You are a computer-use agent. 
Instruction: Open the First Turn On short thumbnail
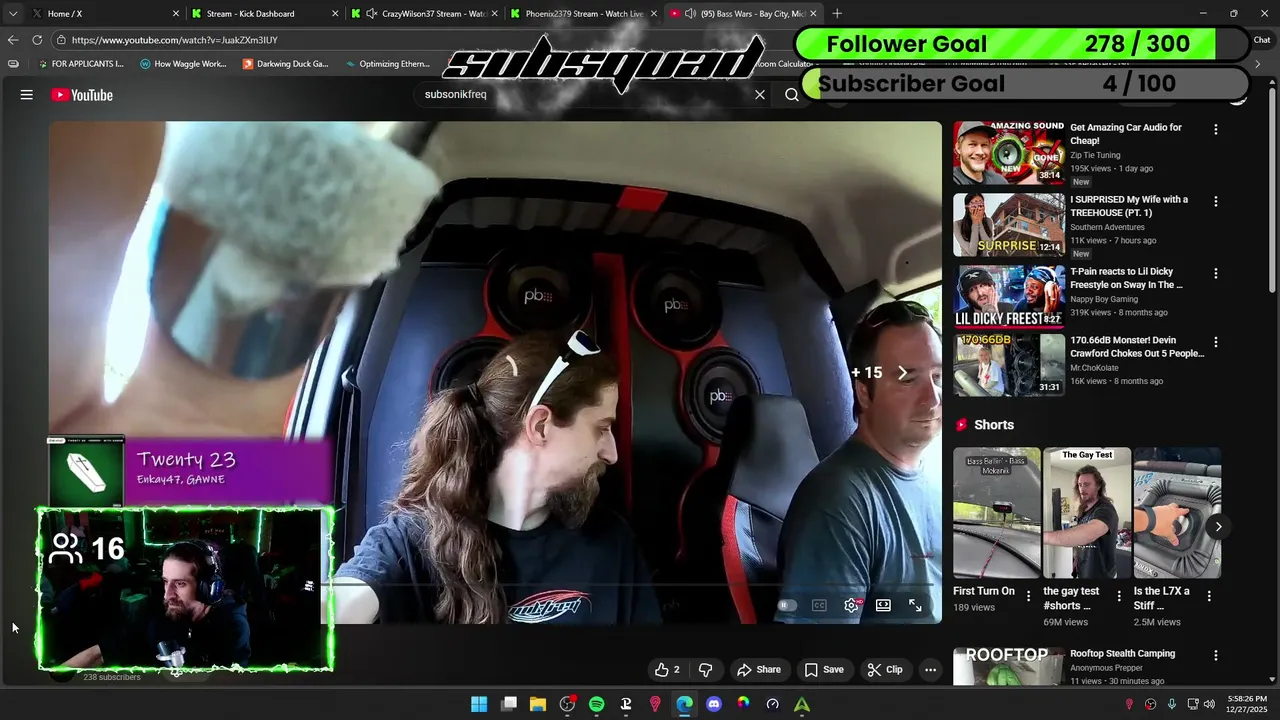point(997,513)
